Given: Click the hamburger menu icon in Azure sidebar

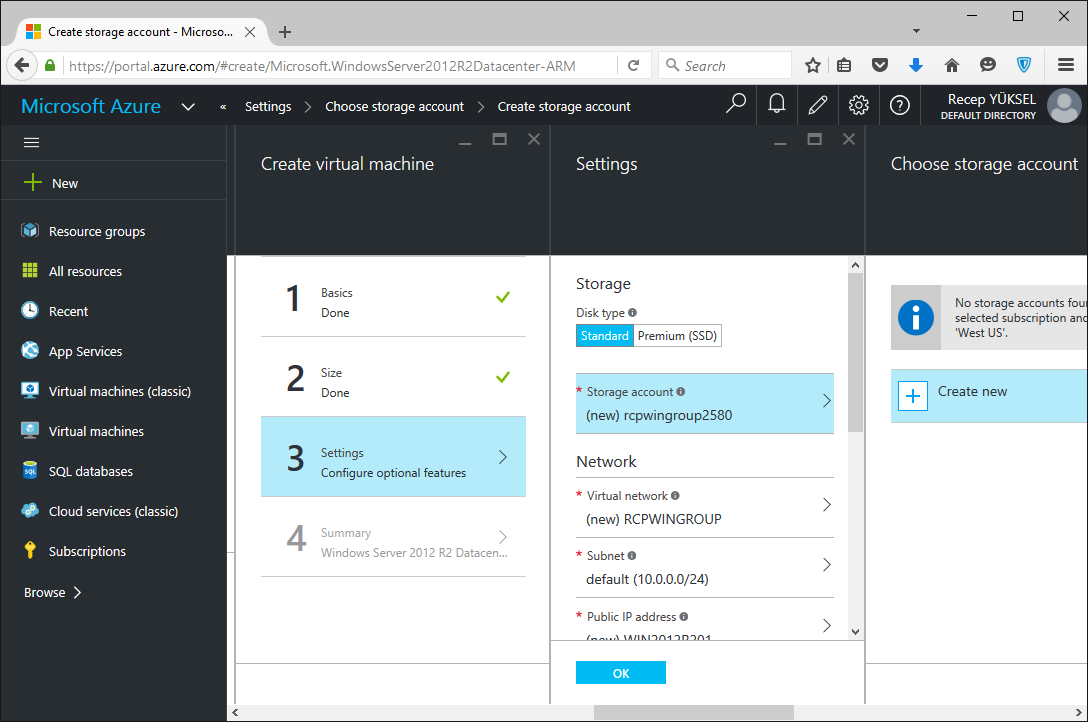Looking at the screenshot, I should coord(31,143).
